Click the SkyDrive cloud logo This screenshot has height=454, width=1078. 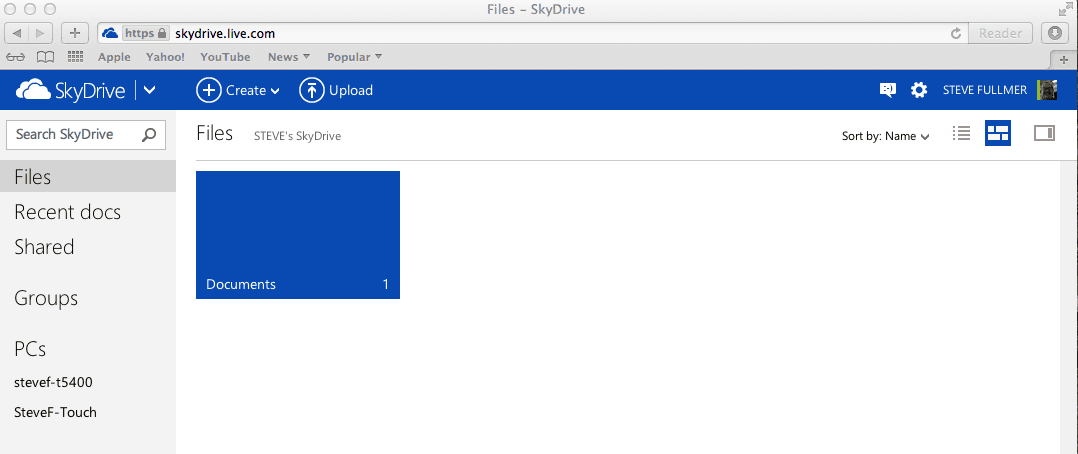click(33, 90)
